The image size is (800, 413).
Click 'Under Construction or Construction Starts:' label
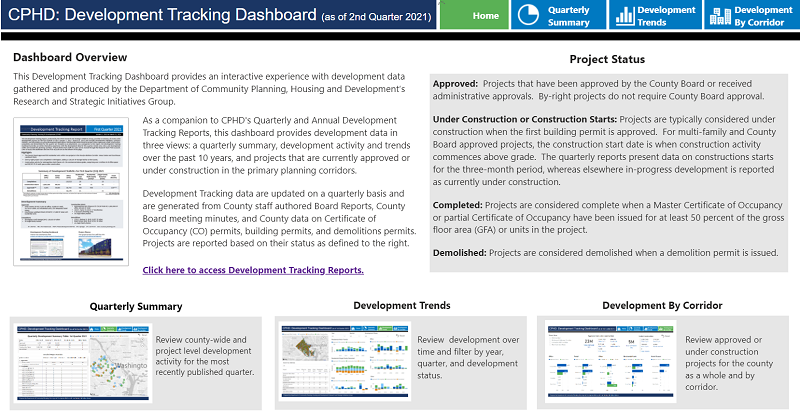(525, 119)
